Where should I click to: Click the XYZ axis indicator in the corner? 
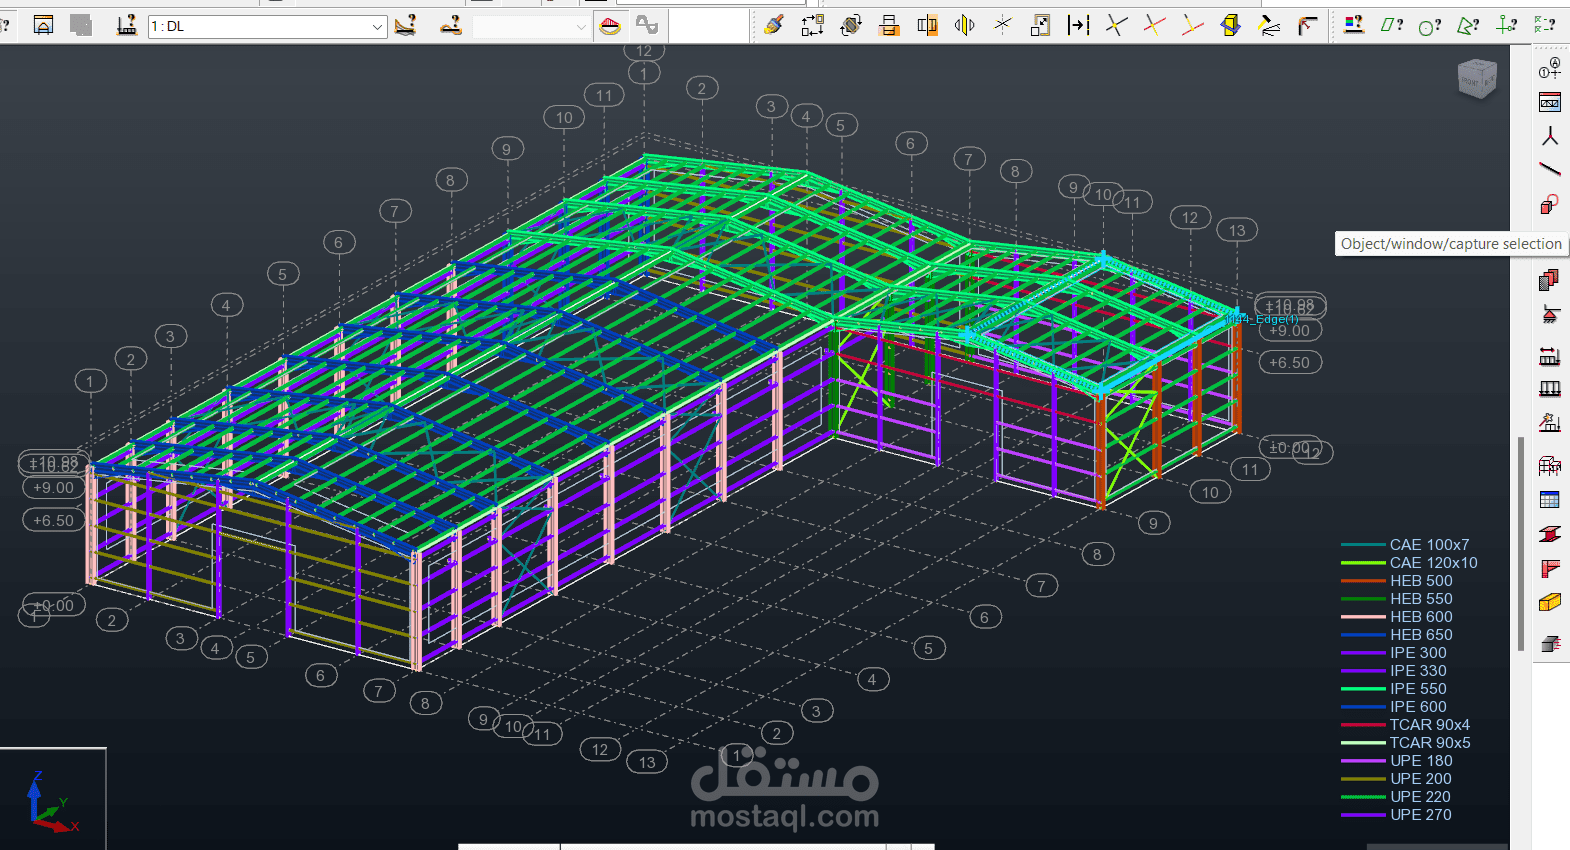[x=52, y=801]
